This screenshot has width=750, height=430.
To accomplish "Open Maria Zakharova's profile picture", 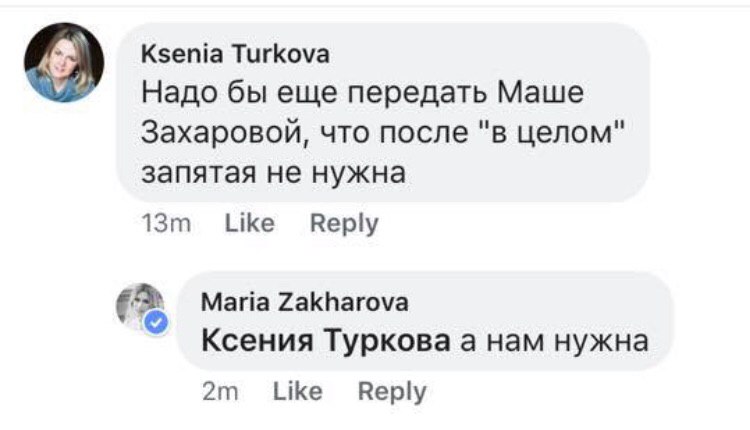I will (x=142, y=306).
